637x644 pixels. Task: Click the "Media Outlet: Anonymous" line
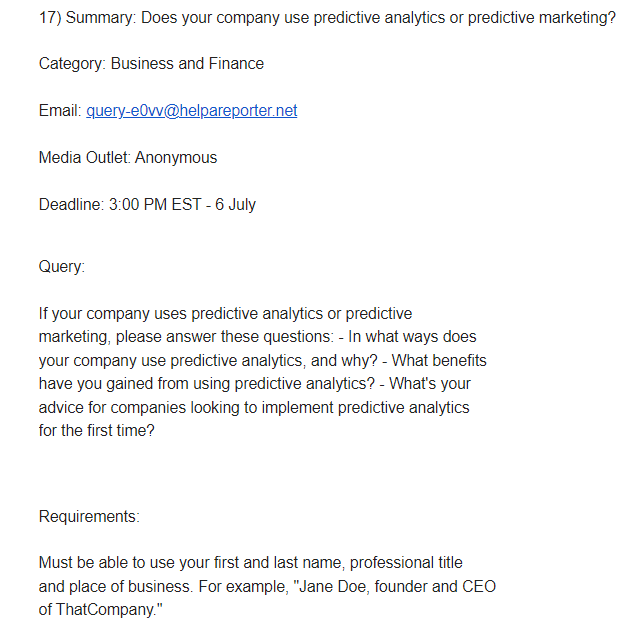127,158
